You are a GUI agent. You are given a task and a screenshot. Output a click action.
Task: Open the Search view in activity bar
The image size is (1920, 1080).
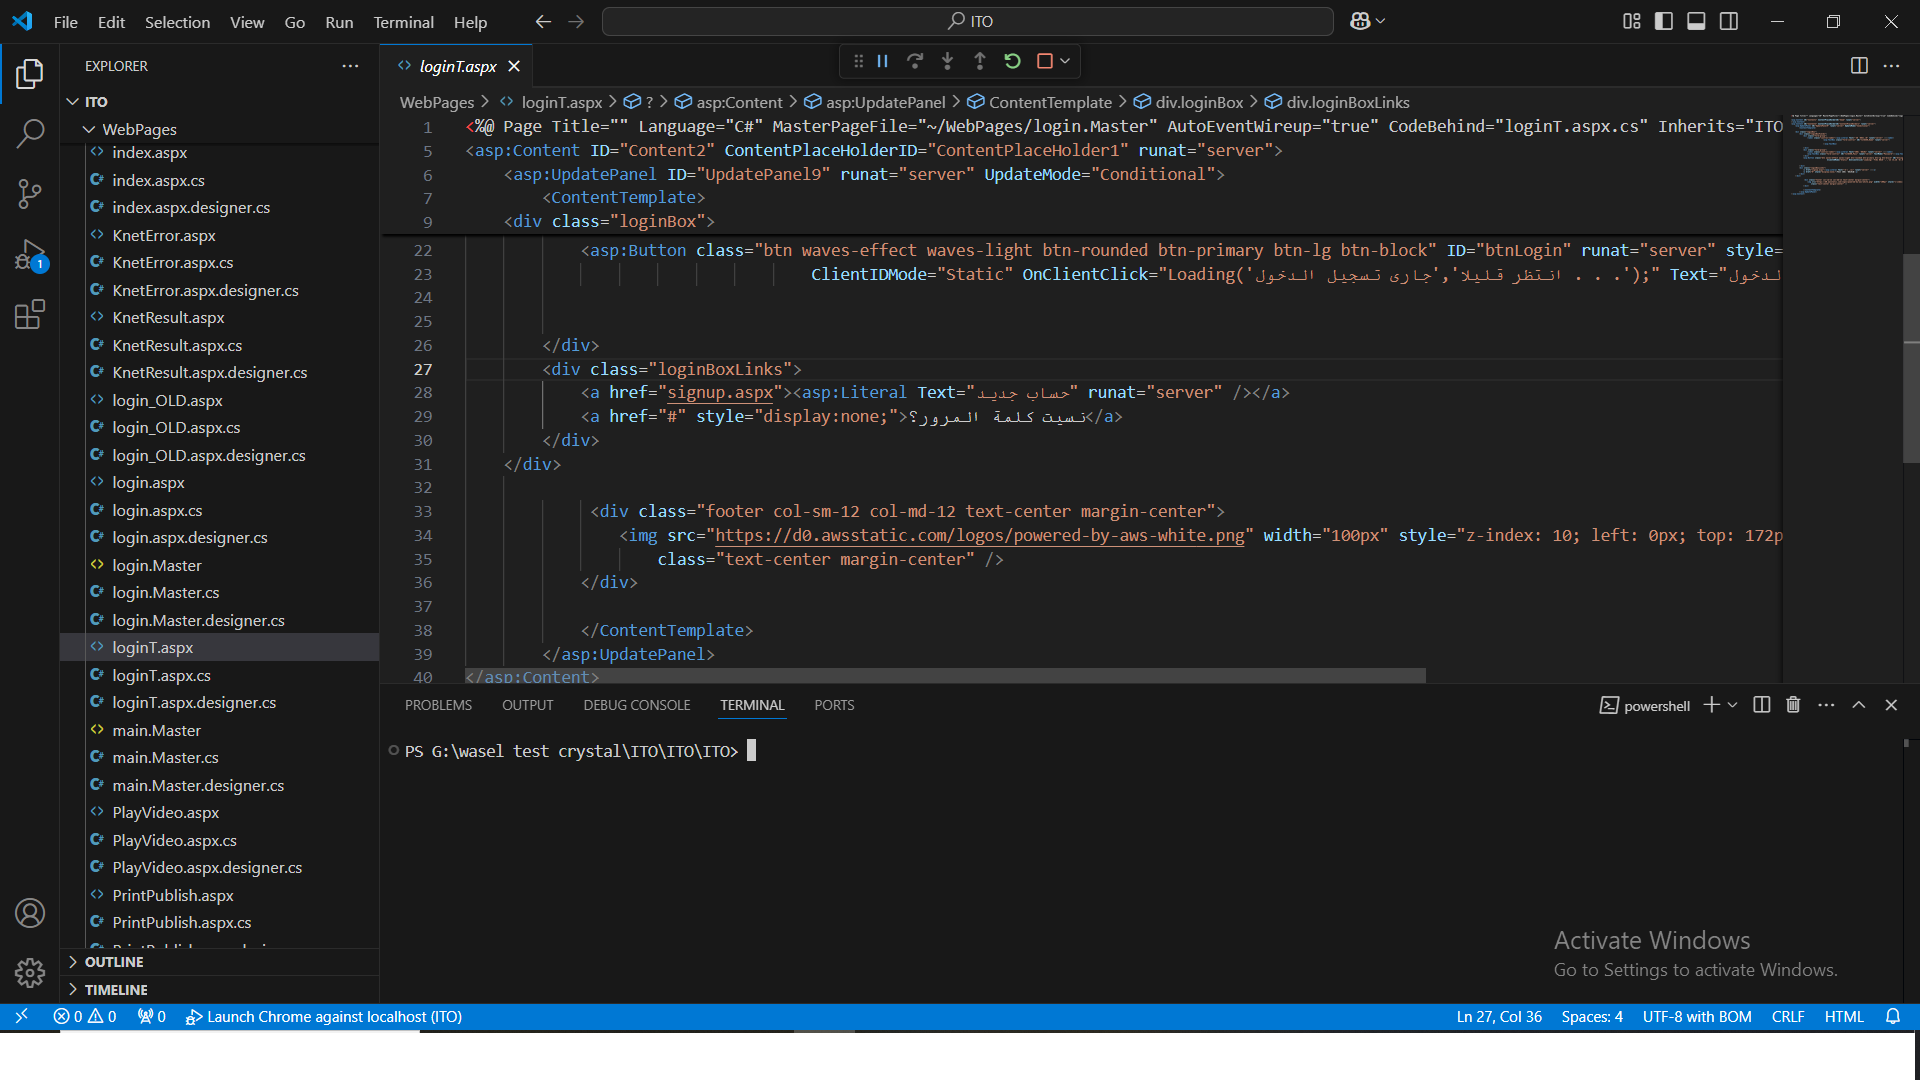pos(30,133)
